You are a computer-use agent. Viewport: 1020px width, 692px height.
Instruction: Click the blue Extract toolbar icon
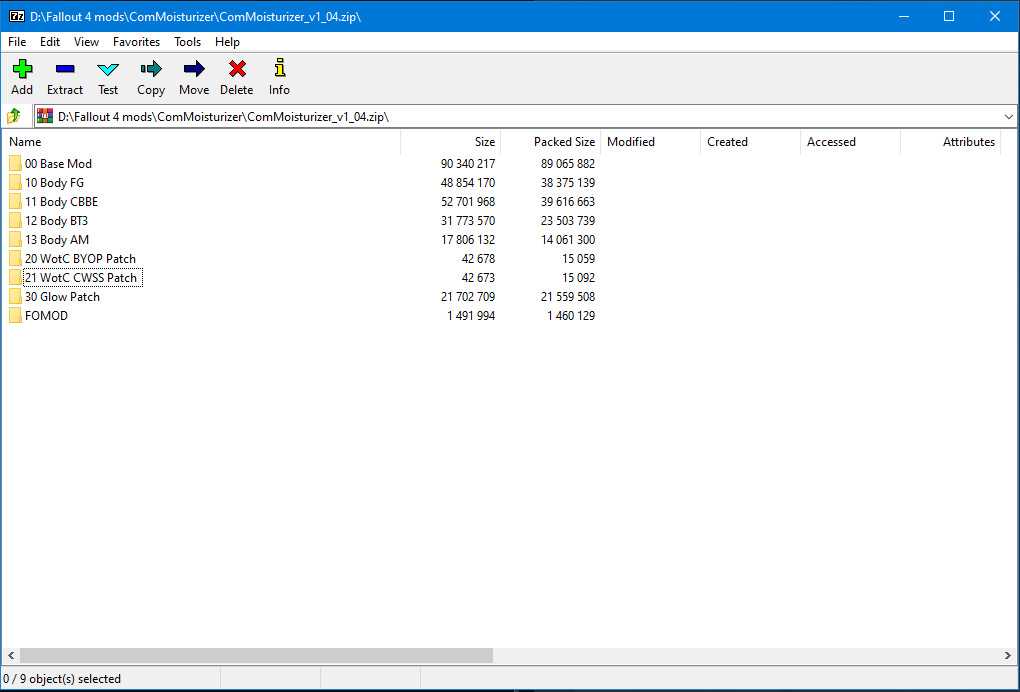(x=65, y=69)
